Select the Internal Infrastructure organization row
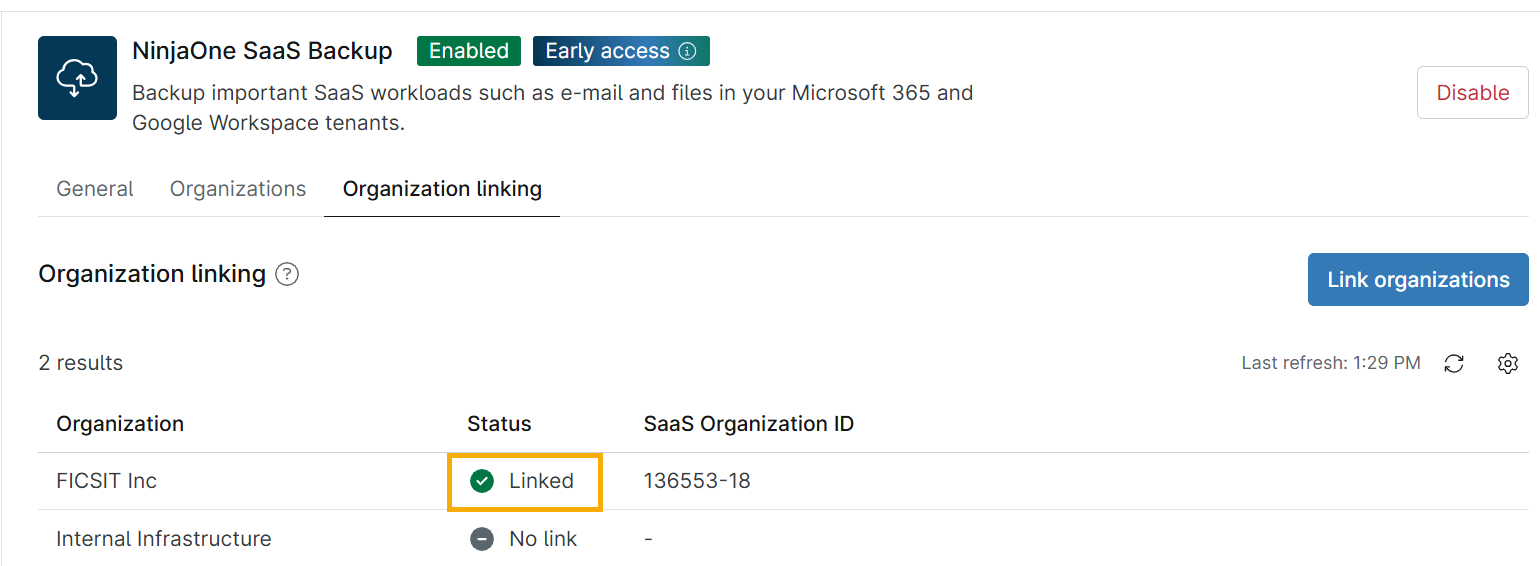The width and height of the screenshot is (1540, 566). [164, 539]
